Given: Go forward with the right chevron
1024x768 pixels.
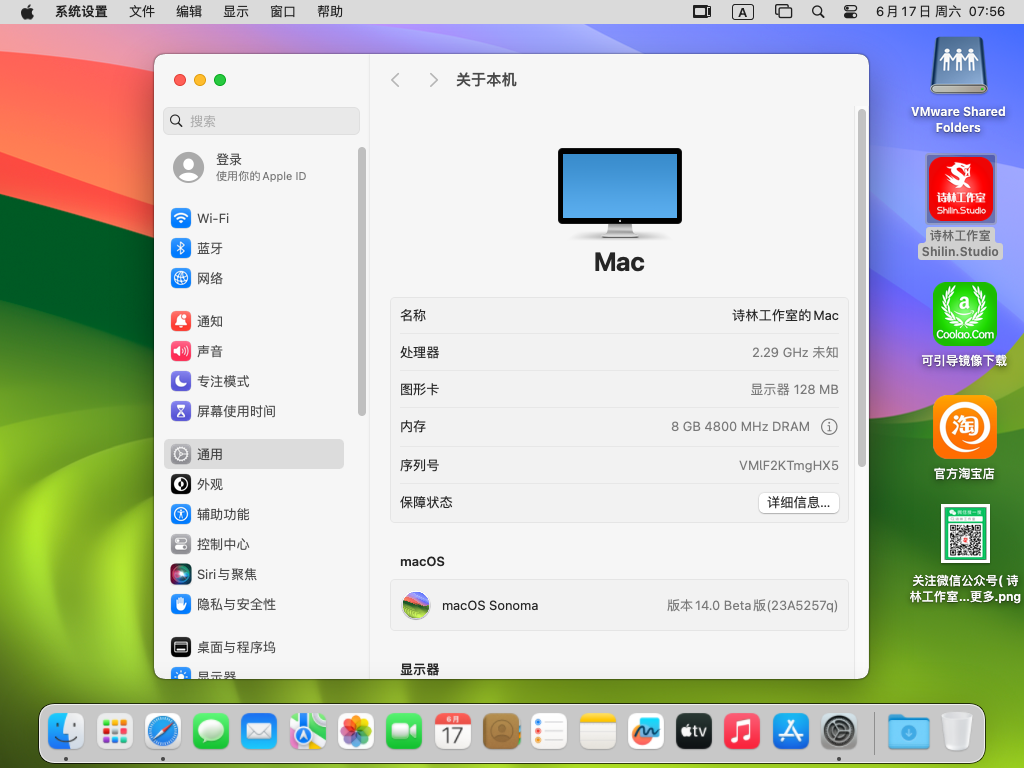Looking at the screenshot, I should (x=433, y=80).
